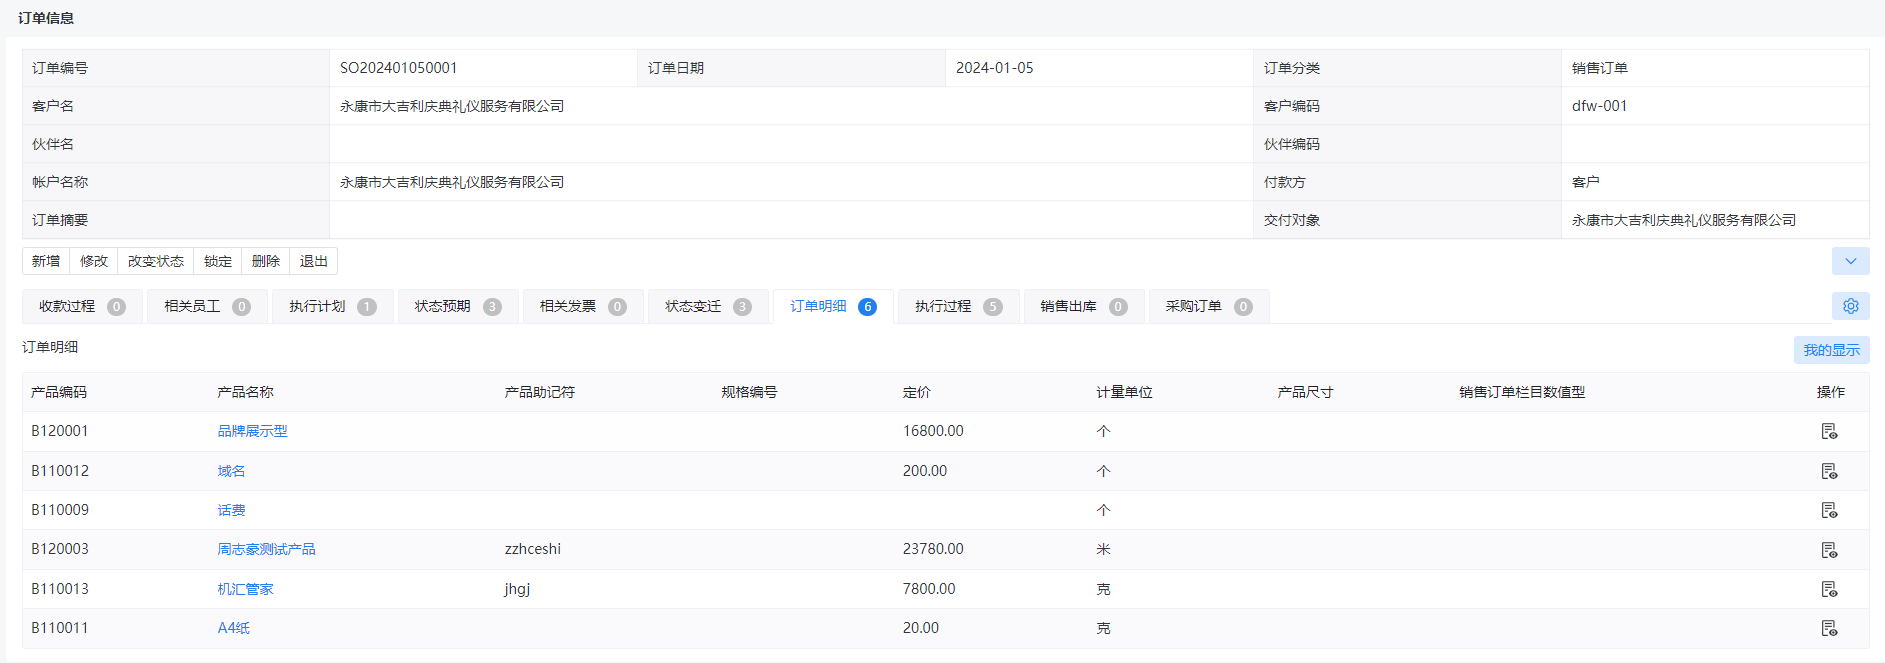Select product code B110009
1885x663 pixels.
point(60,510)
